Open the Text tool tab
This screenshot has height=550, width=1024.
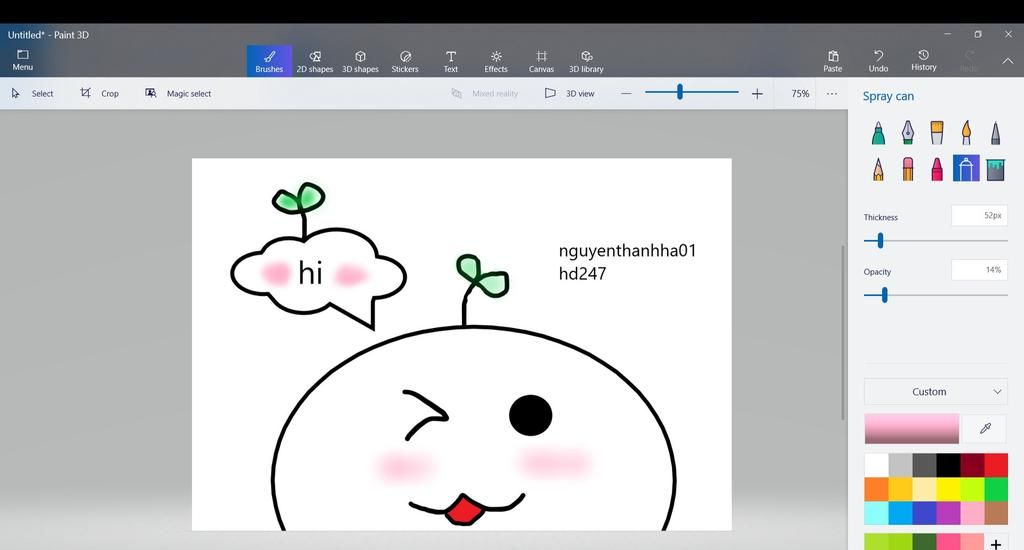[x=451, y=61]
